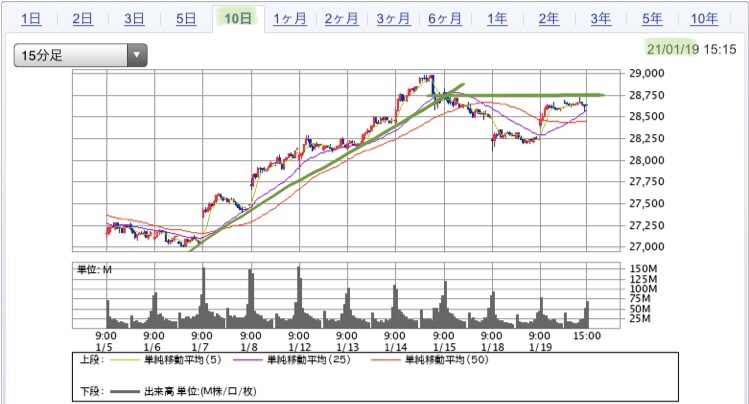Click the 28,750 price axis label

[647, 95]
